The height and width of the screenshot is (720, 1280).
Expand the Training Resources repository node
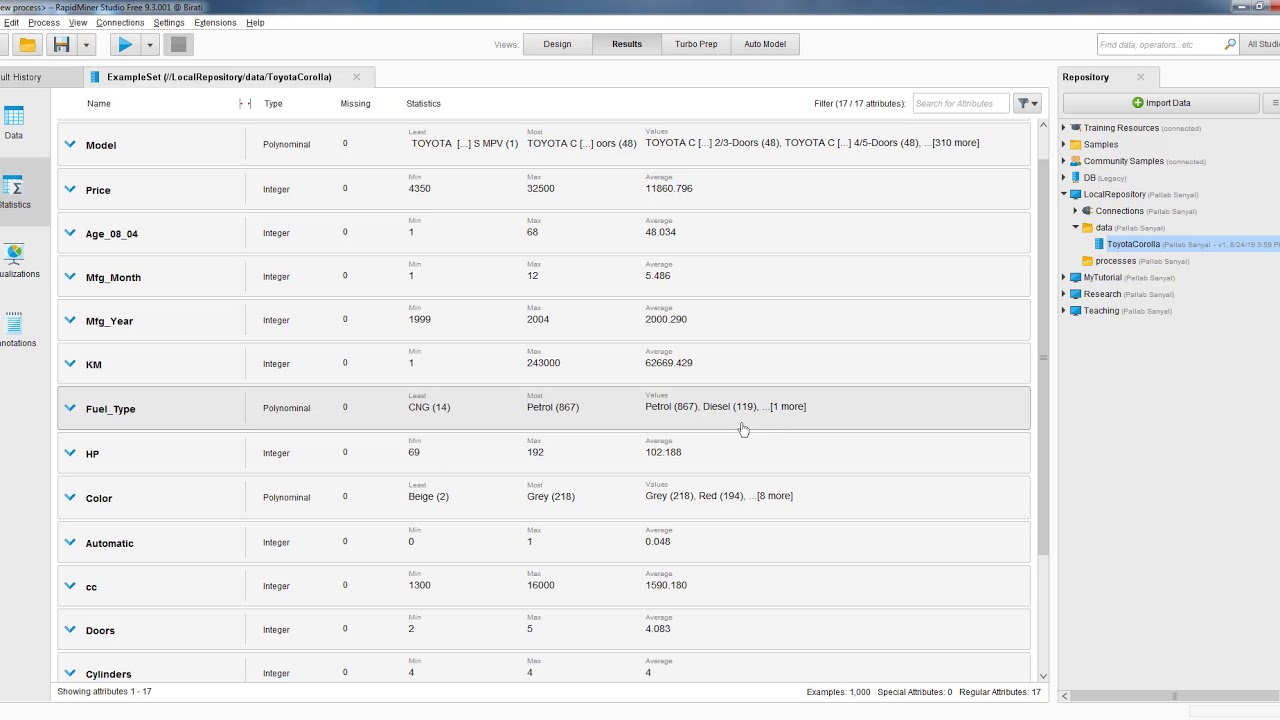[x=1064, y=128]
